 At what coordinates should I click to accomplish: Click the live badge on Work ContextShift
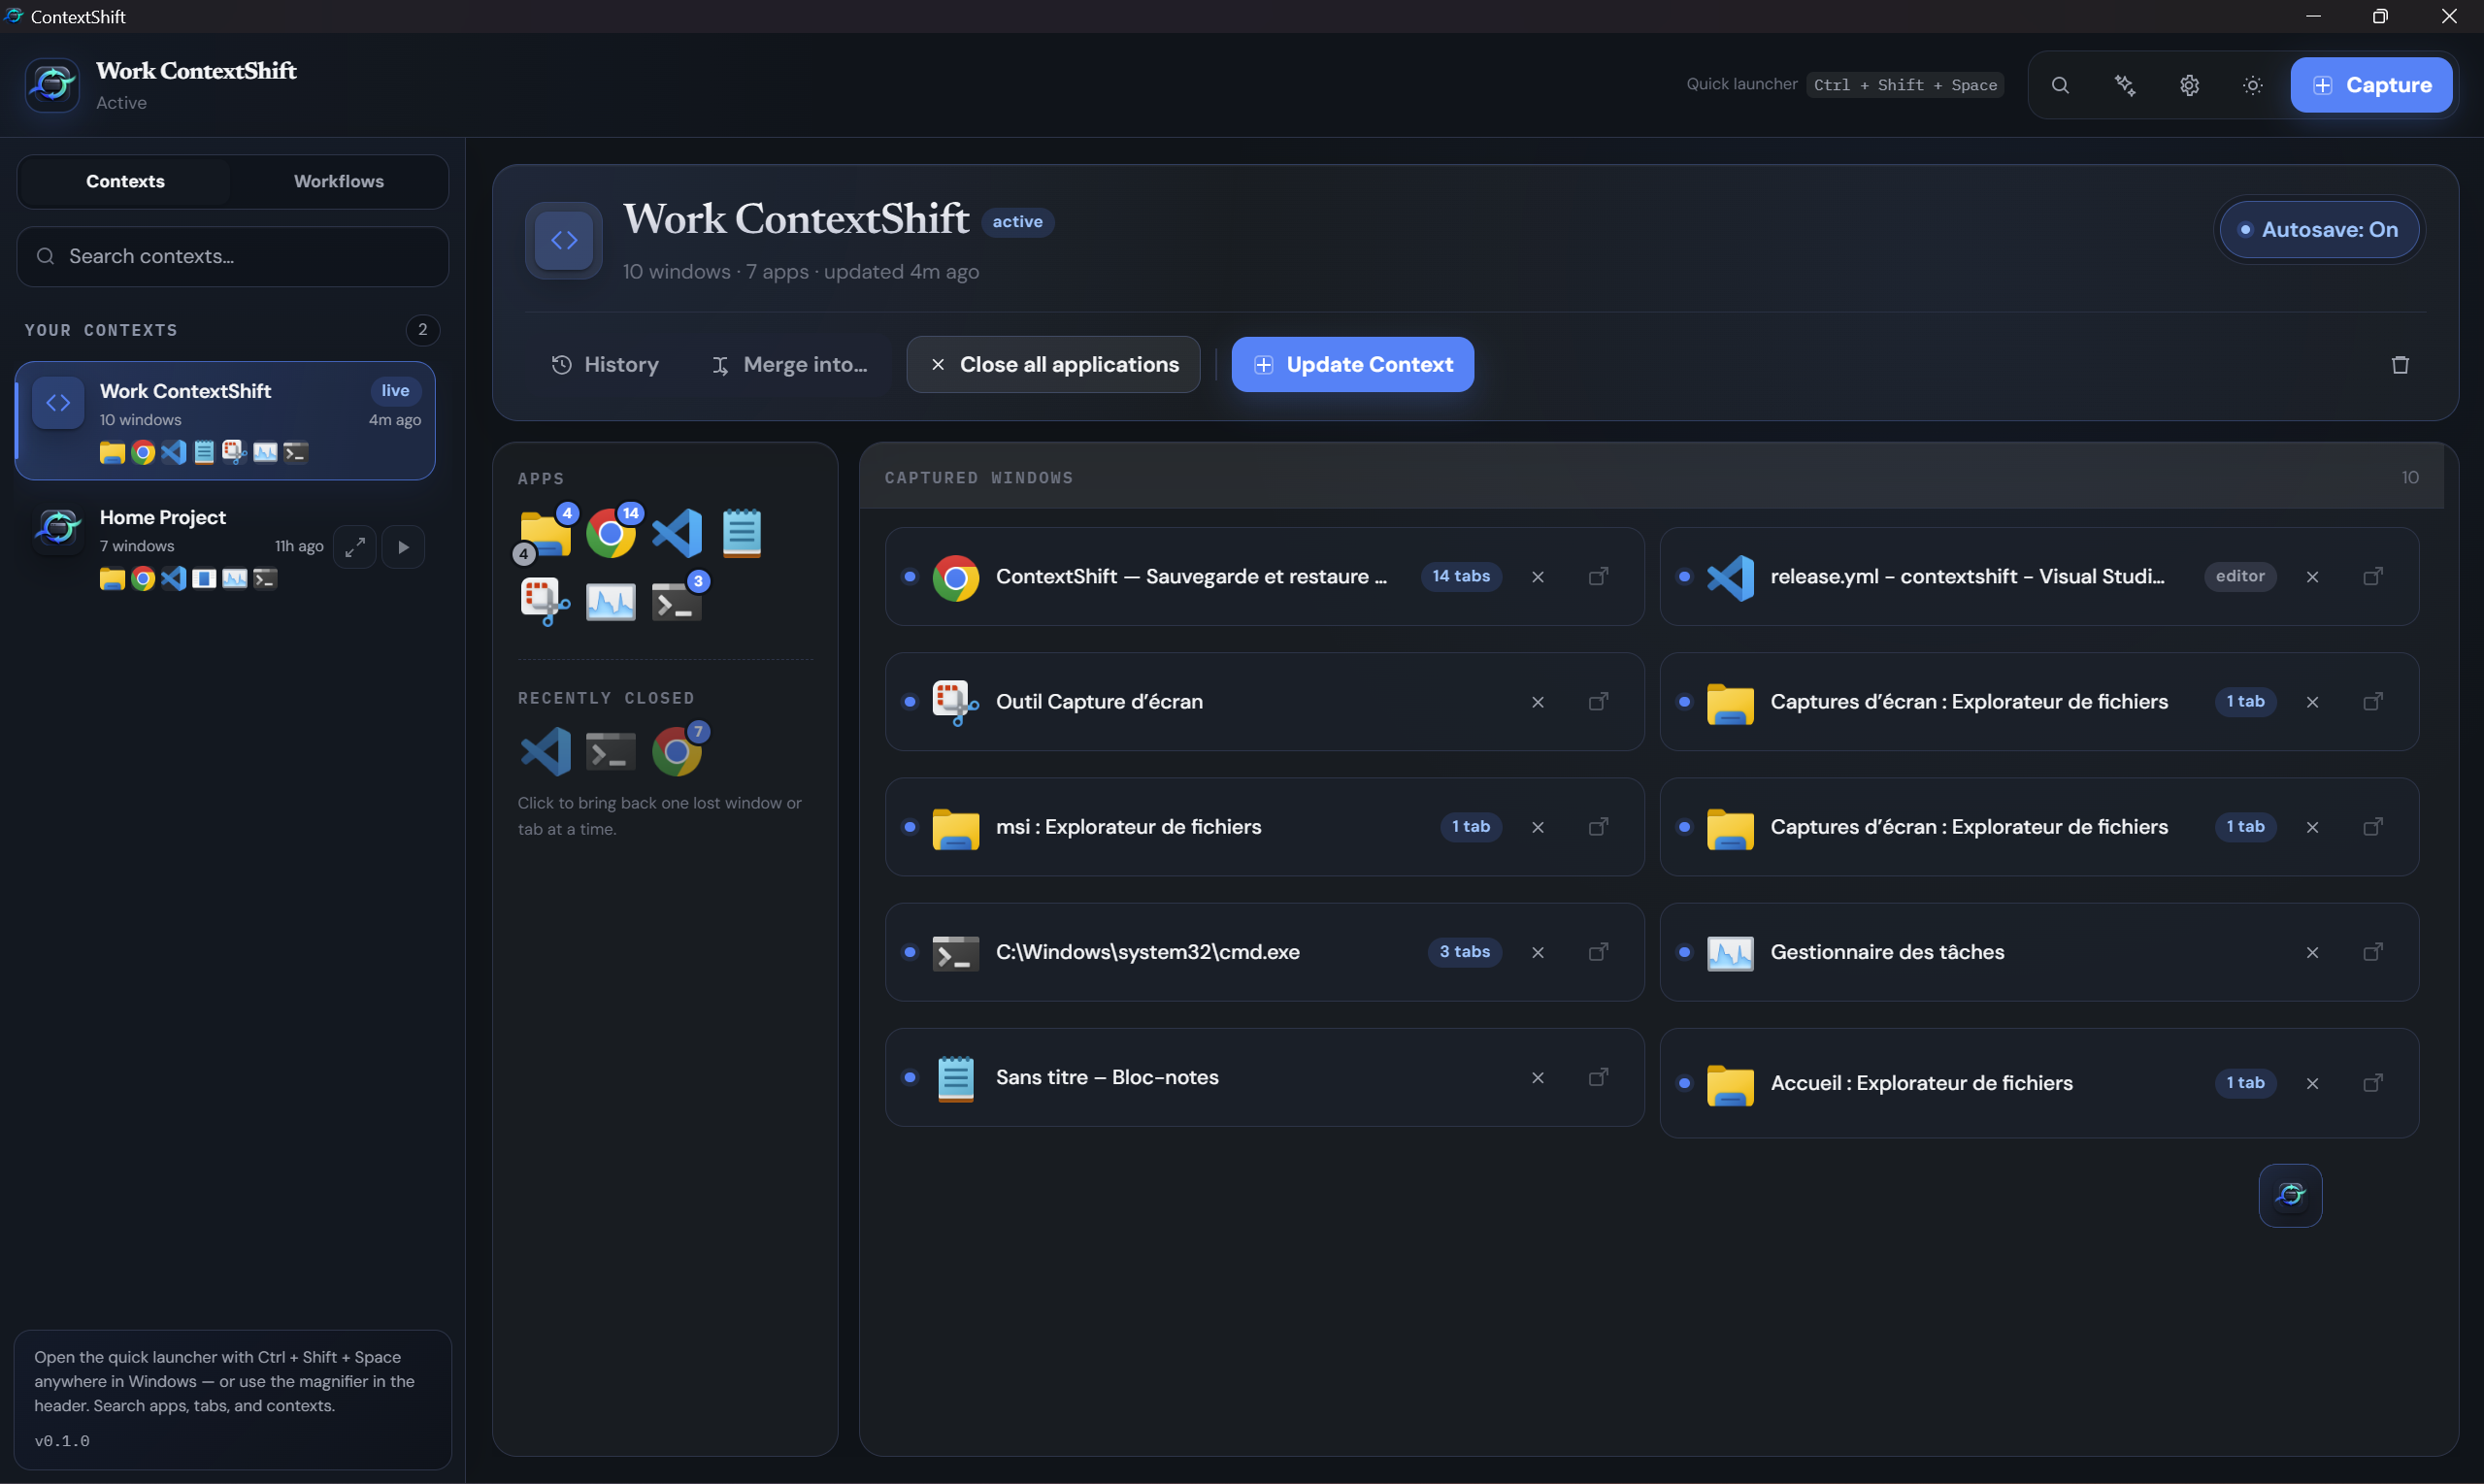tap(395, 391)
